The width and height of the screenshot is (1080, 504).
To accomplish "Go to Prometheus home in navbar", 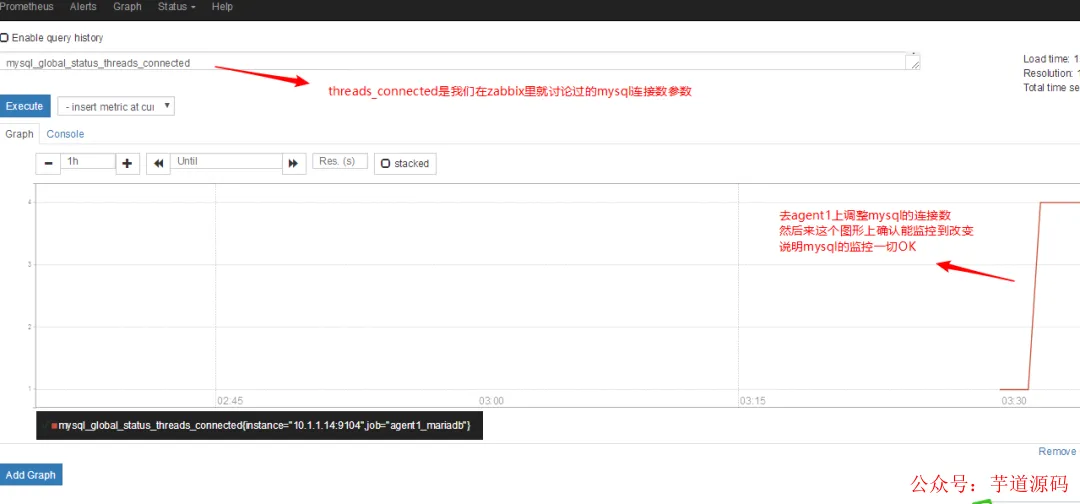I will pyautogui.click(x=26, y=7).
